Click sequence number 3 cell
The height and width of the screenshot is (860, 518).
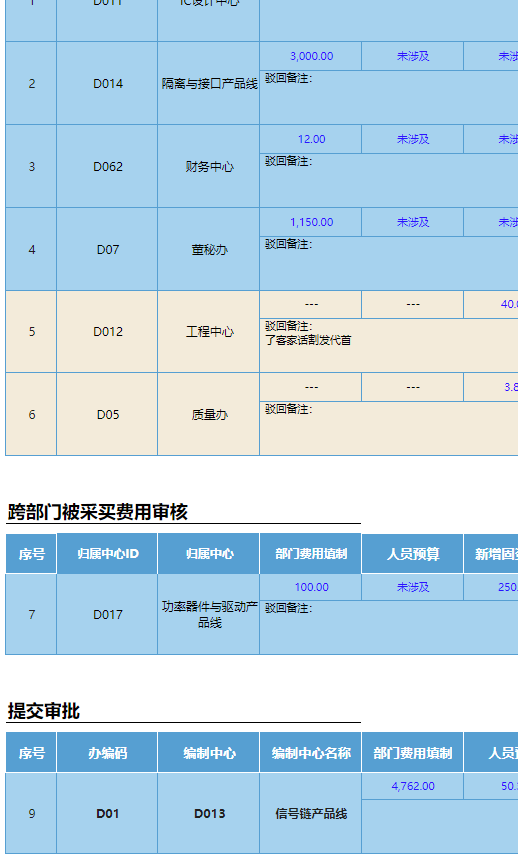pyautogui.click(x=31, y=166)
